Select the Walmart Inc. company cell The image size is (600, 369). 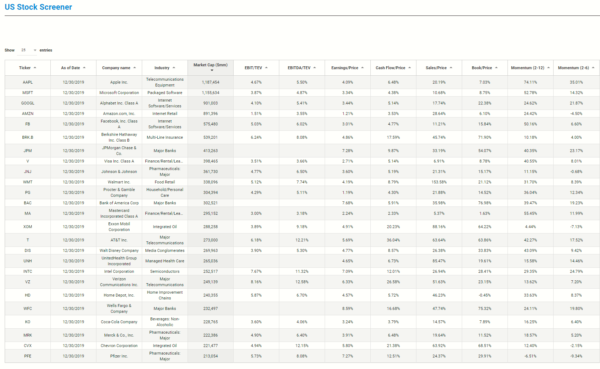119,182
